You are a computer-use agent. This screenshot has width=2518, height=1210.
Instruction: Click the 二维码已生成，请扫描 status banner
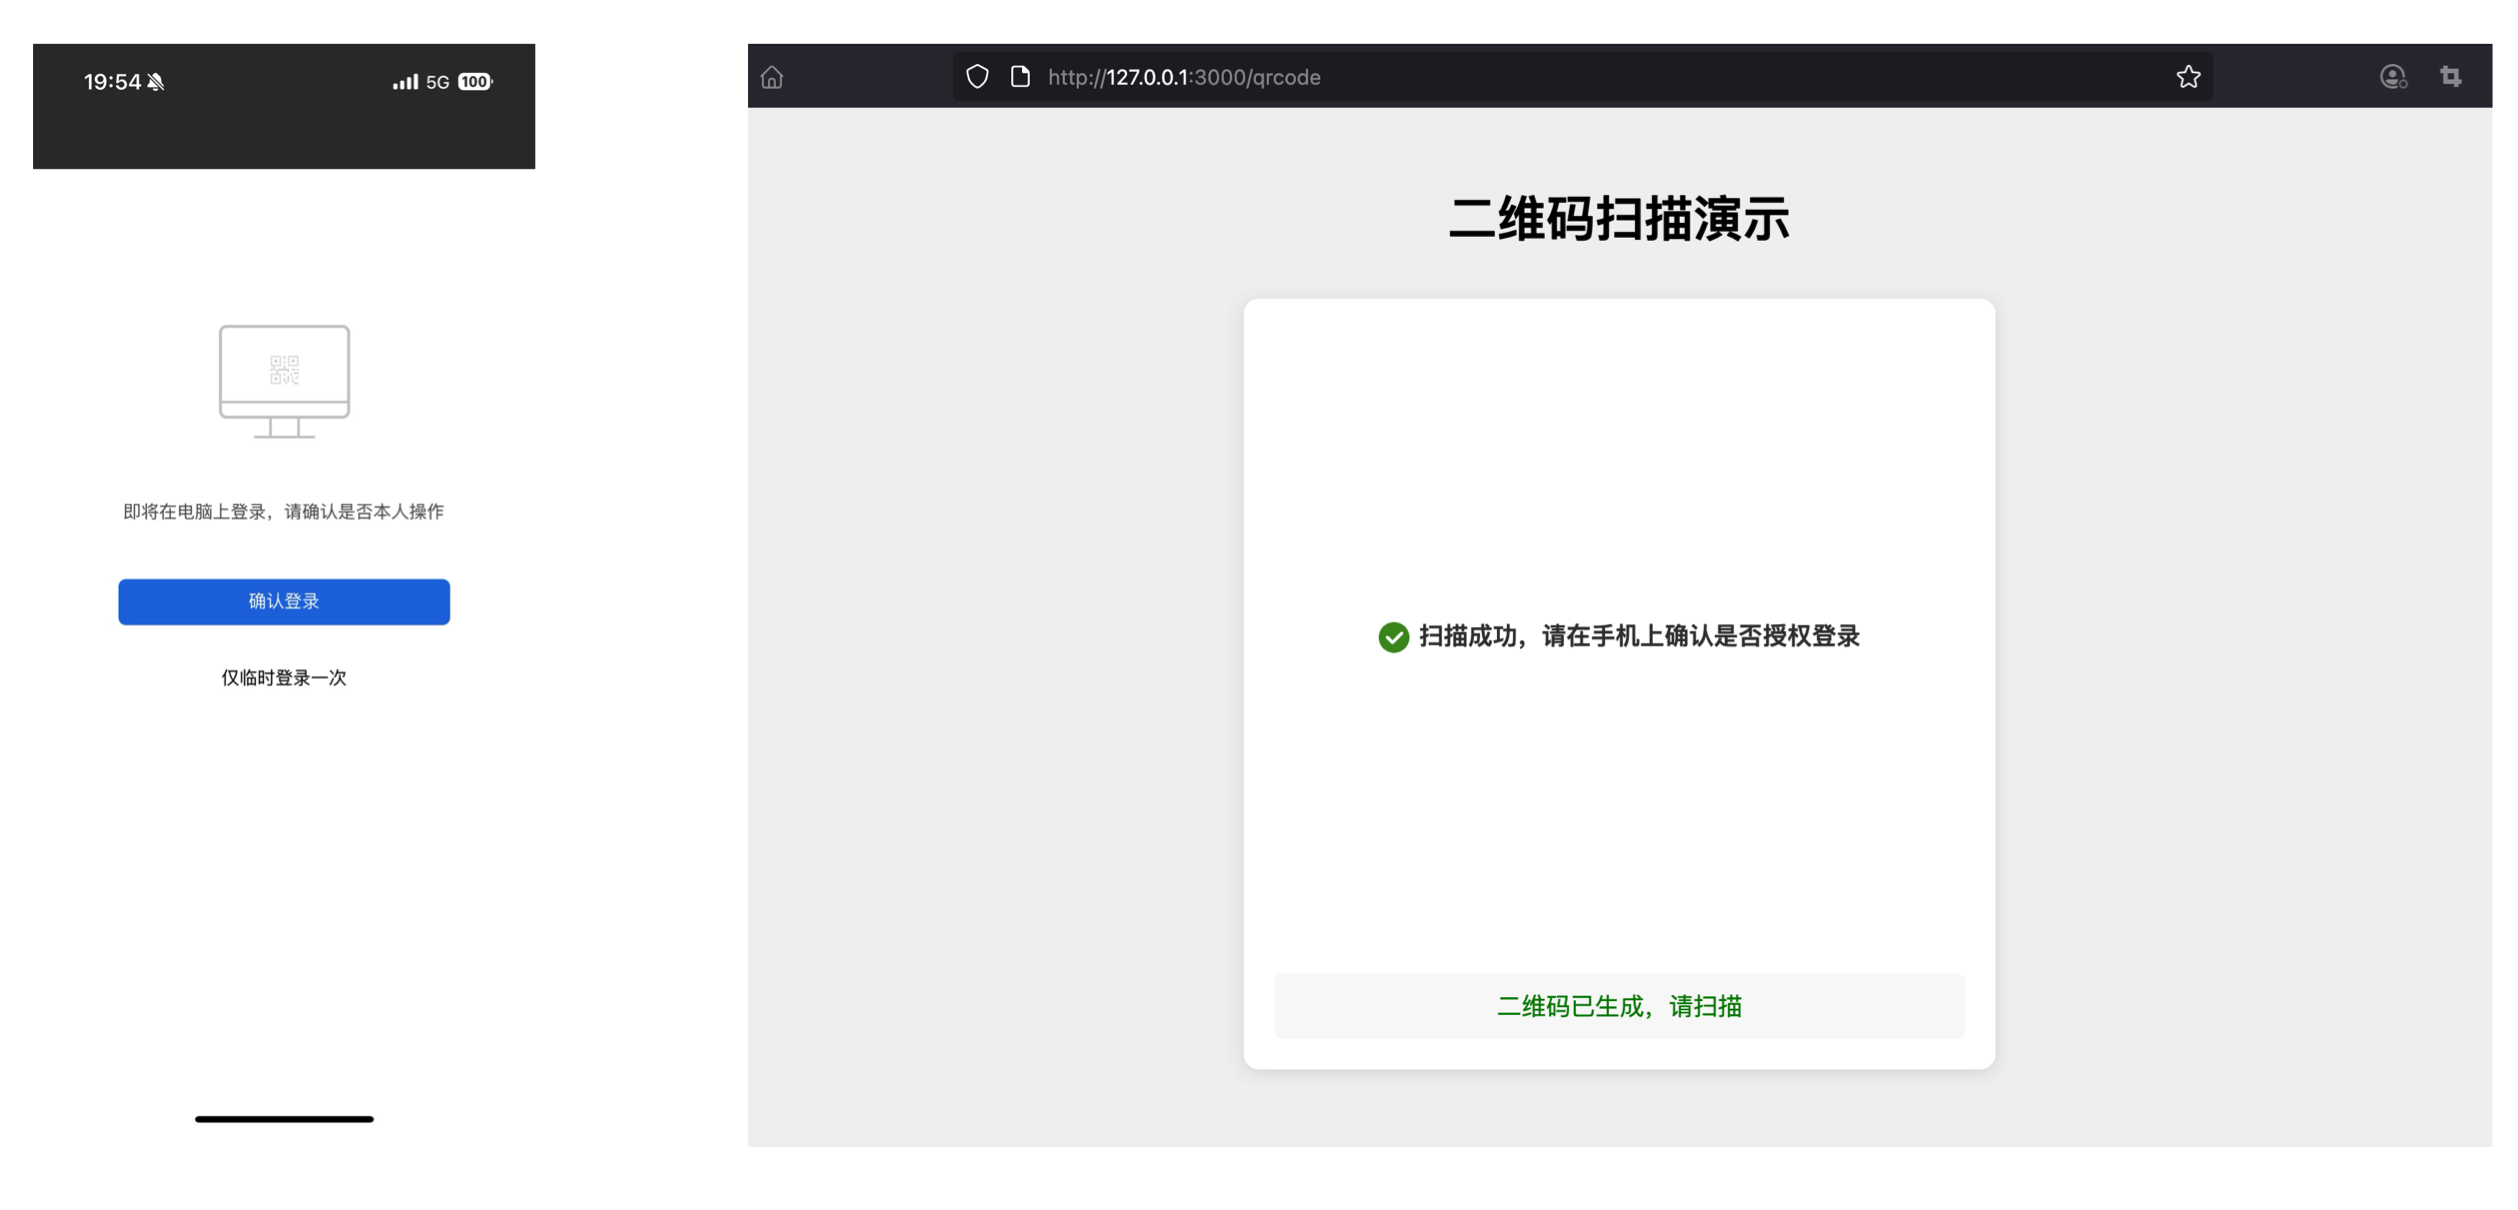pyautogui.click(x=1618, y=1006)
